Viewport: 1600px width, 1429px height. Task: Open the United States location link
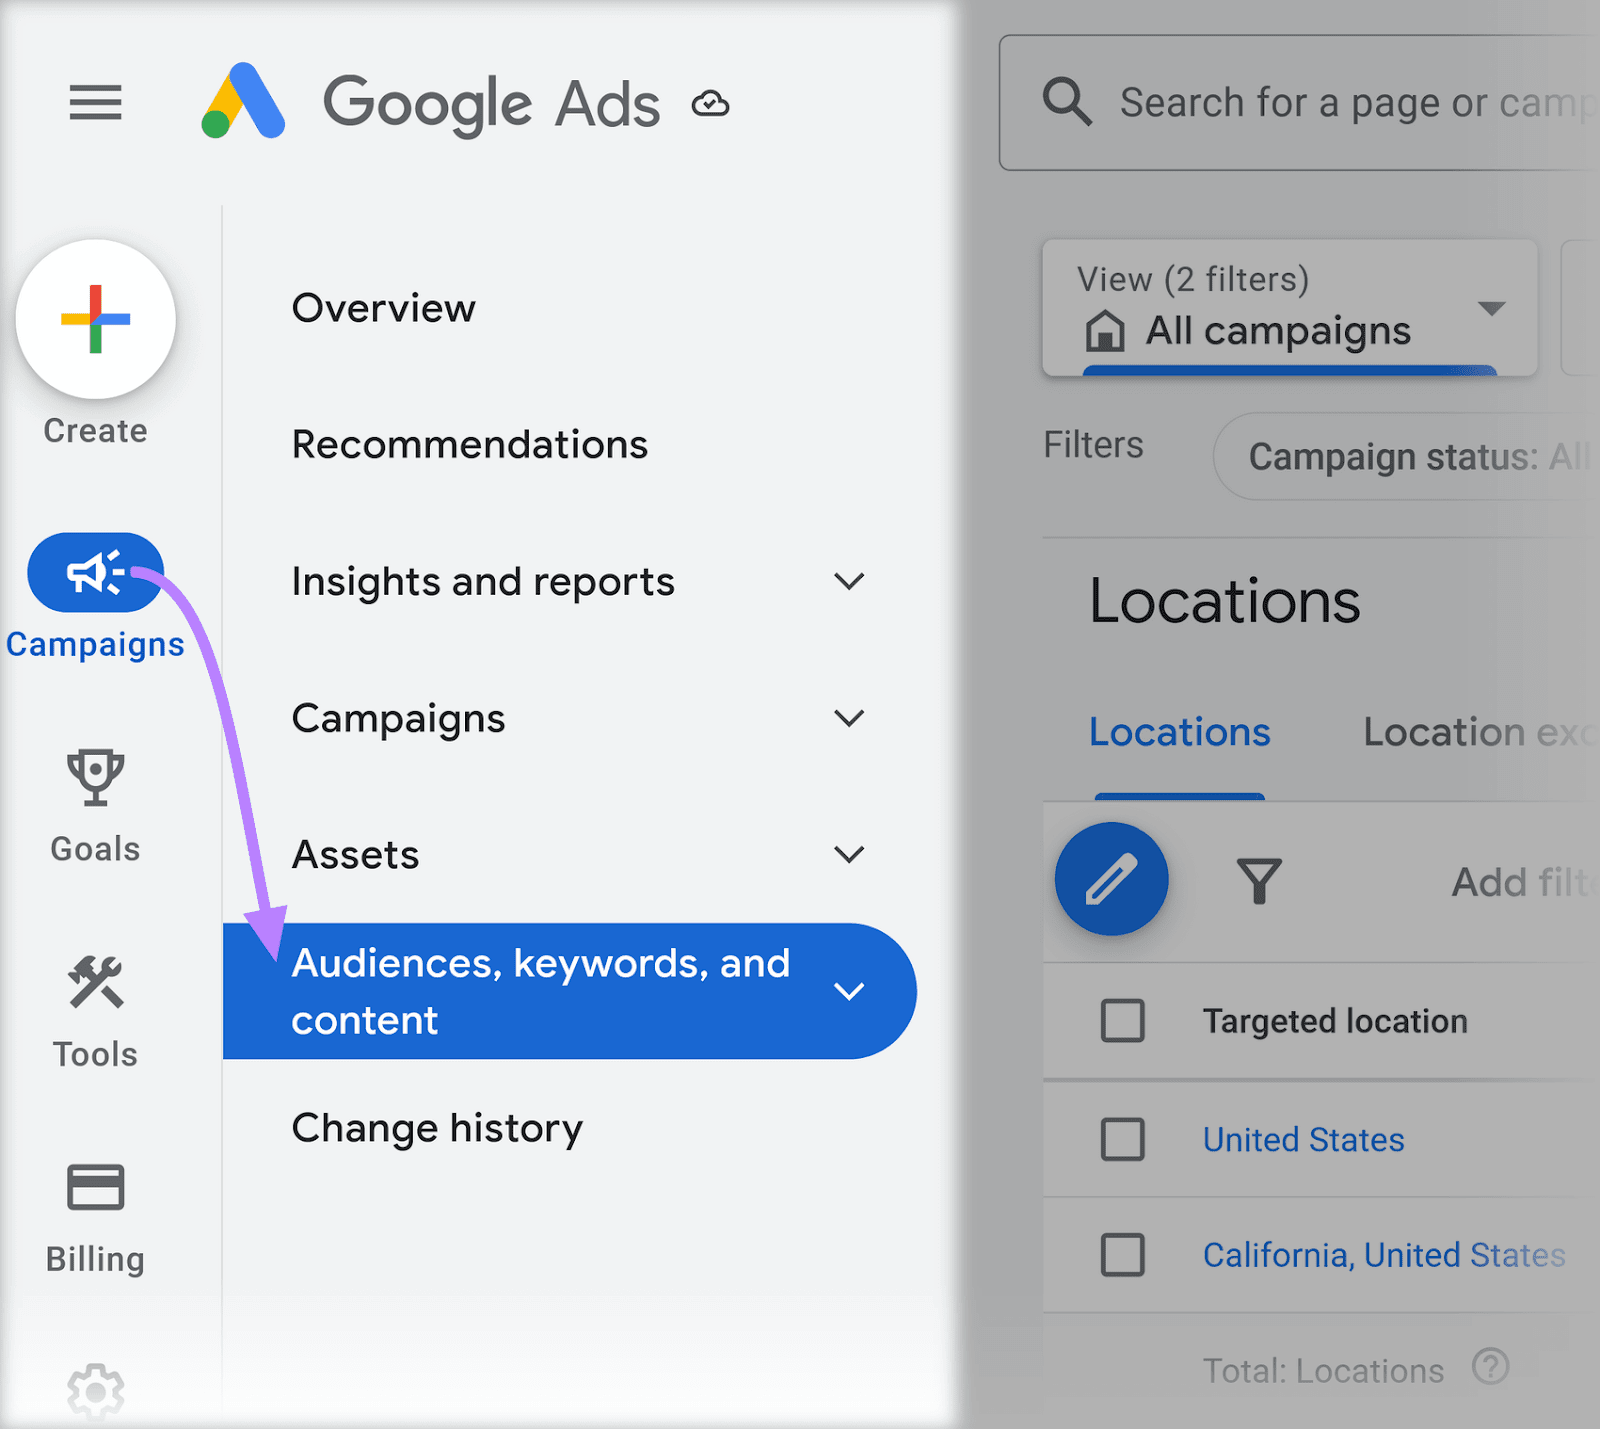(x=1302, y=1139)
